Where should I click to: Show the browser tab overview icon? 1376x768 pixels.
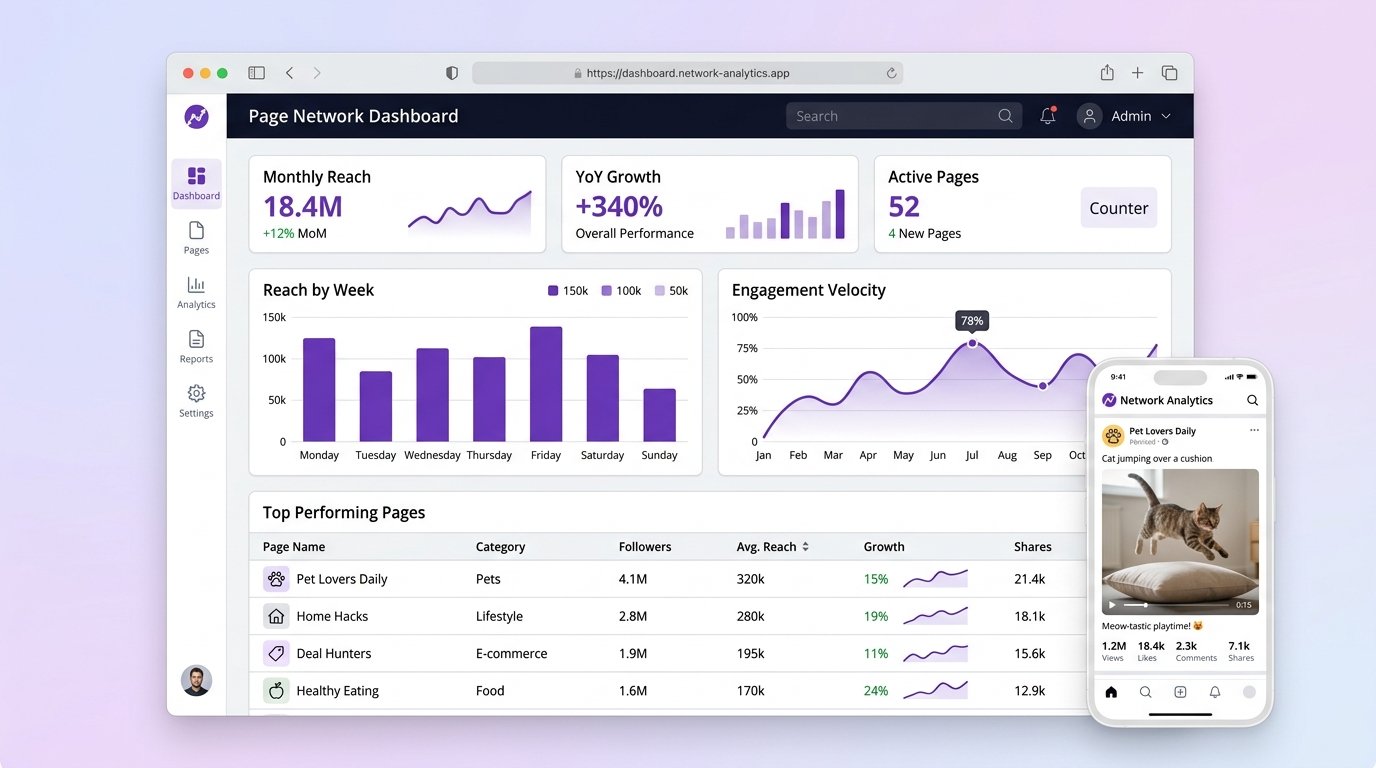pyautogui.click(x=1169, y=73)
